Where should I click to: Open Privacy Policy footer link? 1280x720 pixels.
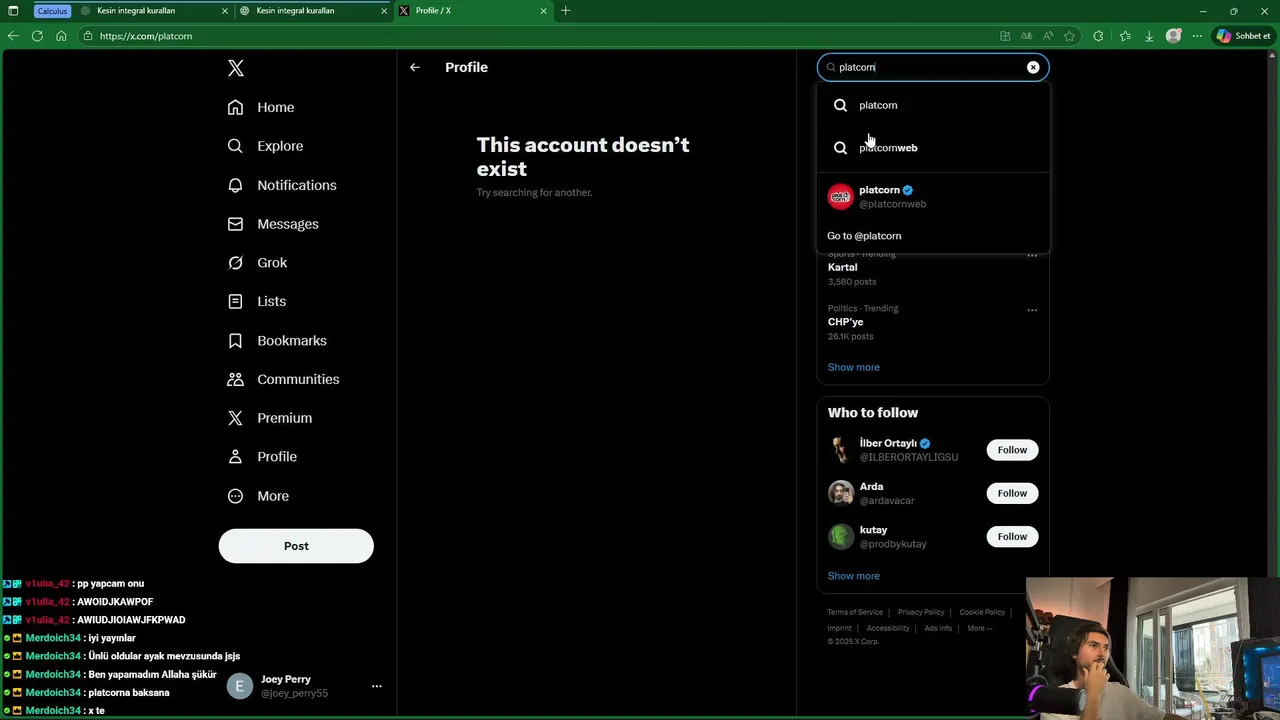point(921,612)
